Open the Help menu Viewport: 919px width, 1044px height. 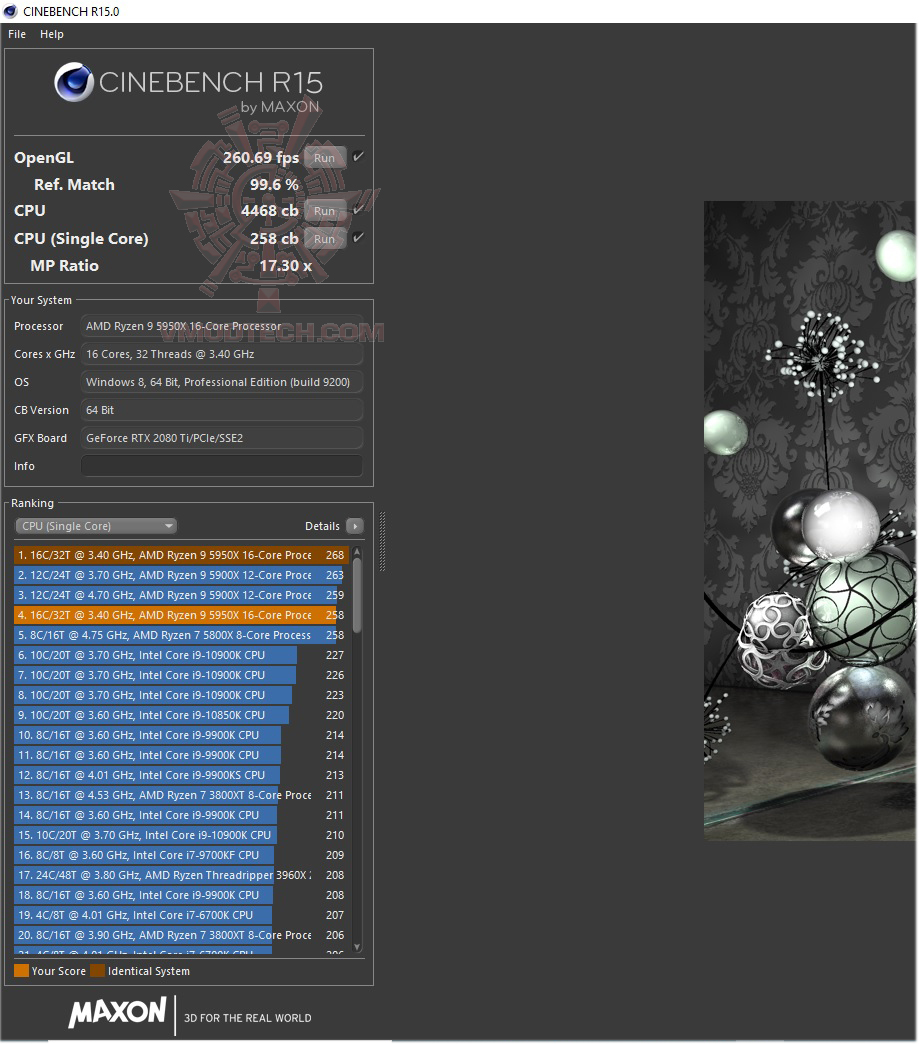coord(51,34)
